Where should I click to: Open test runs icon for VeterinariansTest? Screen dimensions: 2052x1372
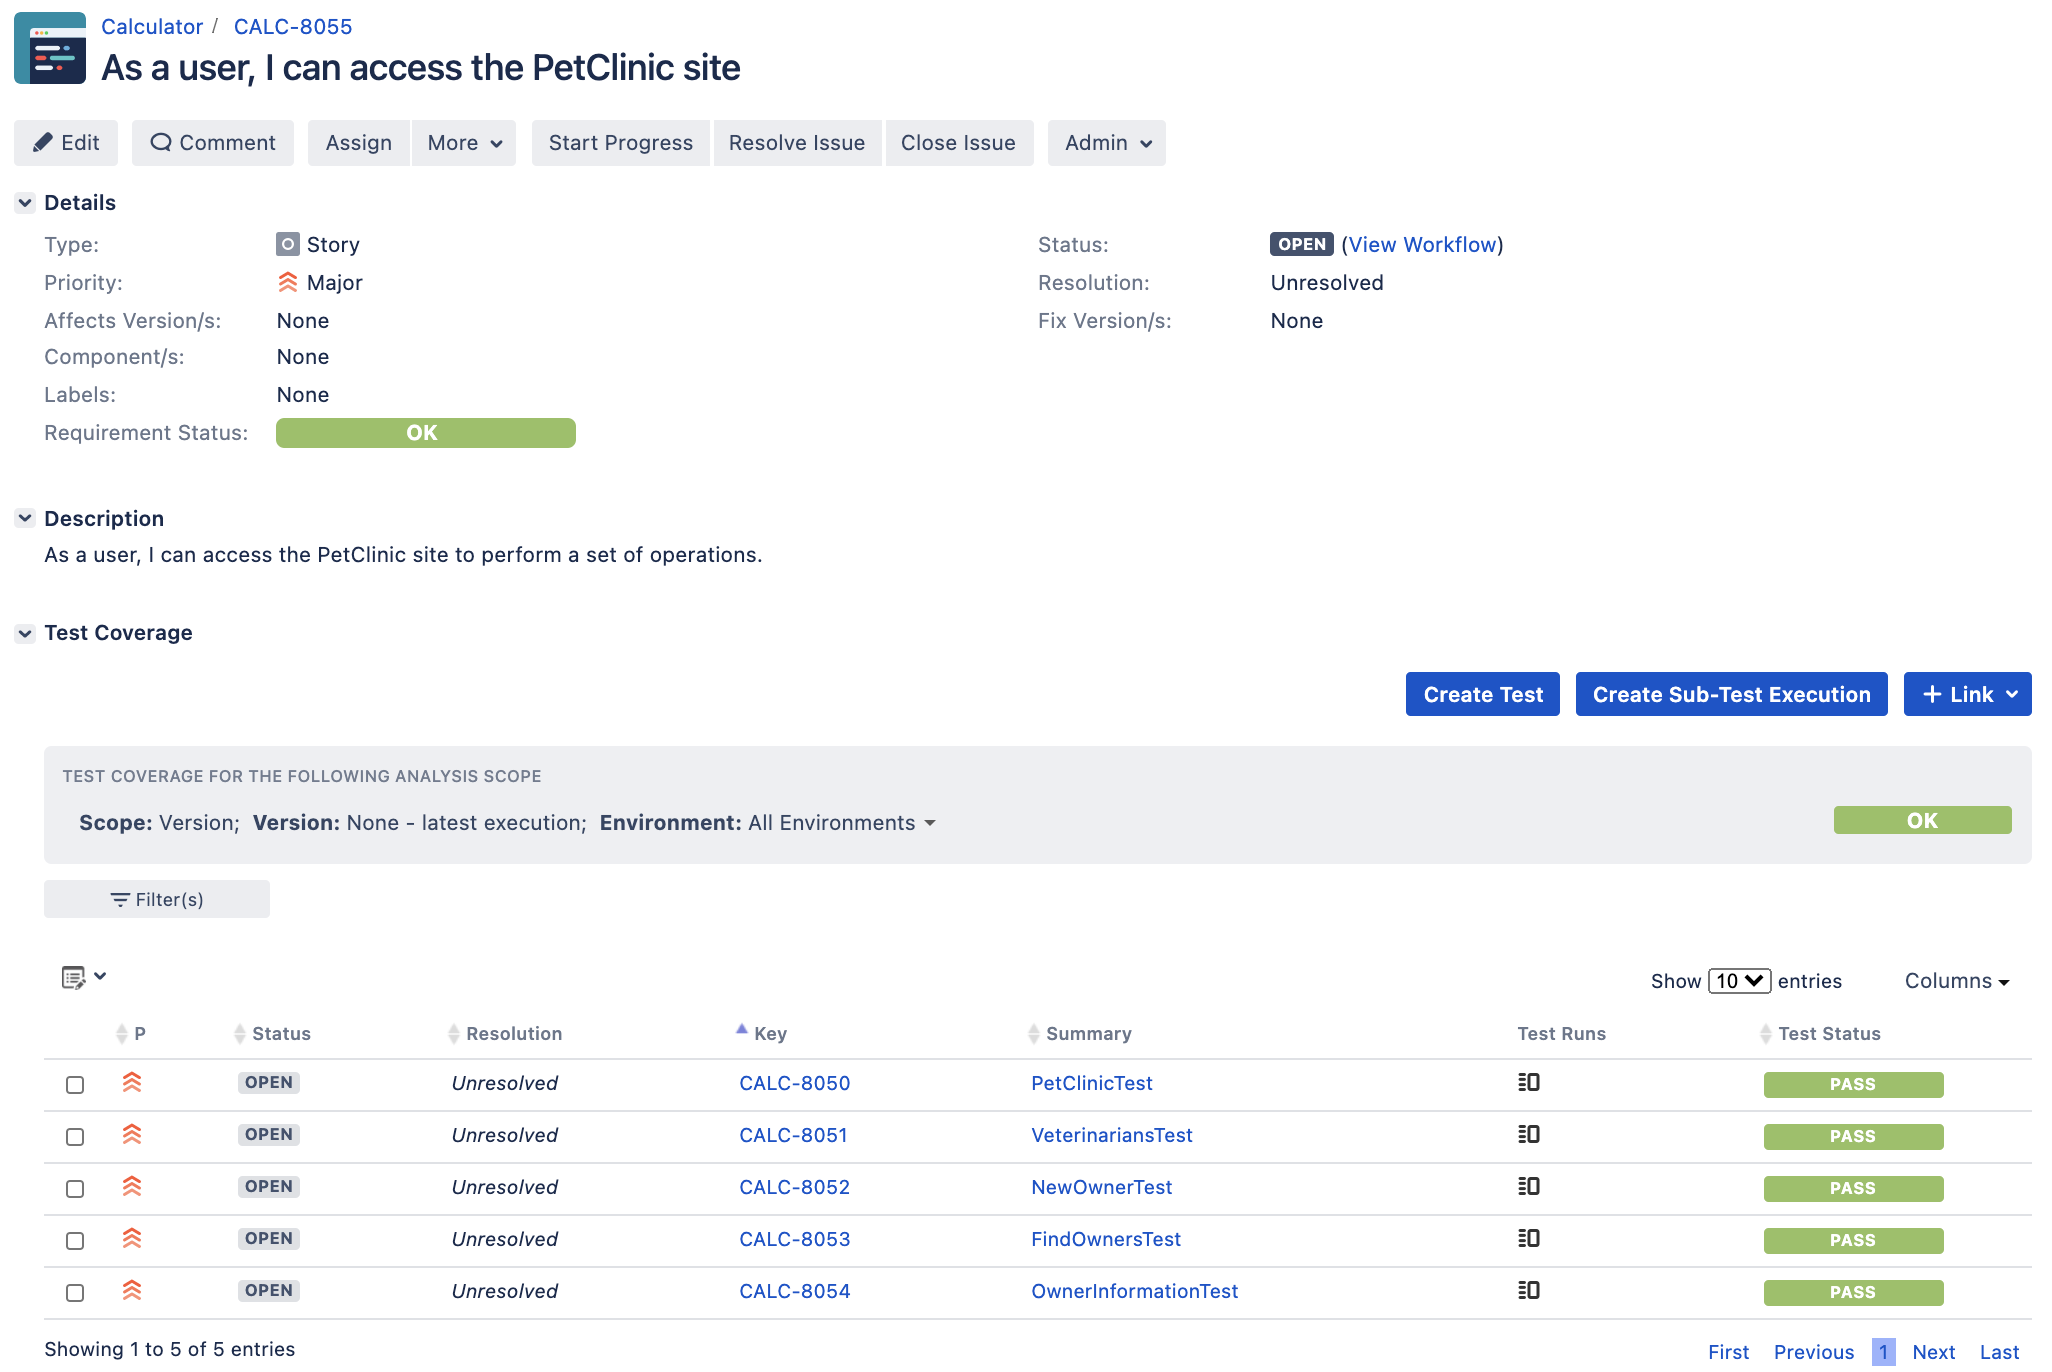tap(1528, 1134)
